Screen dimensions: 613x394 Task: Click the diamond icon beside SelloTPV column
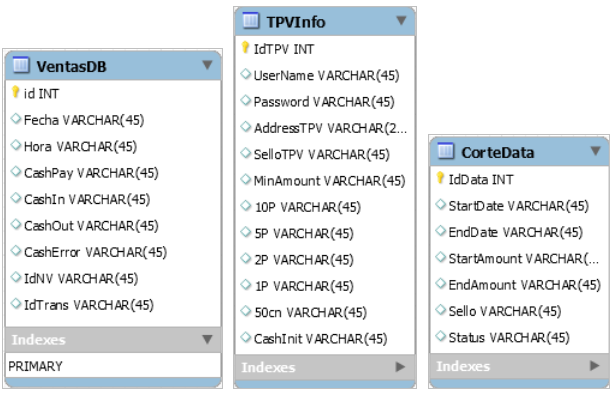246,153
